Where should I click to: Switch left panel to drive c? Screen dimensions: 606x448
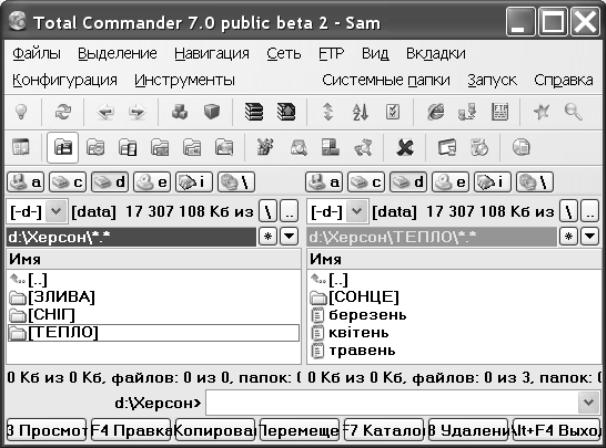[68, 182]
